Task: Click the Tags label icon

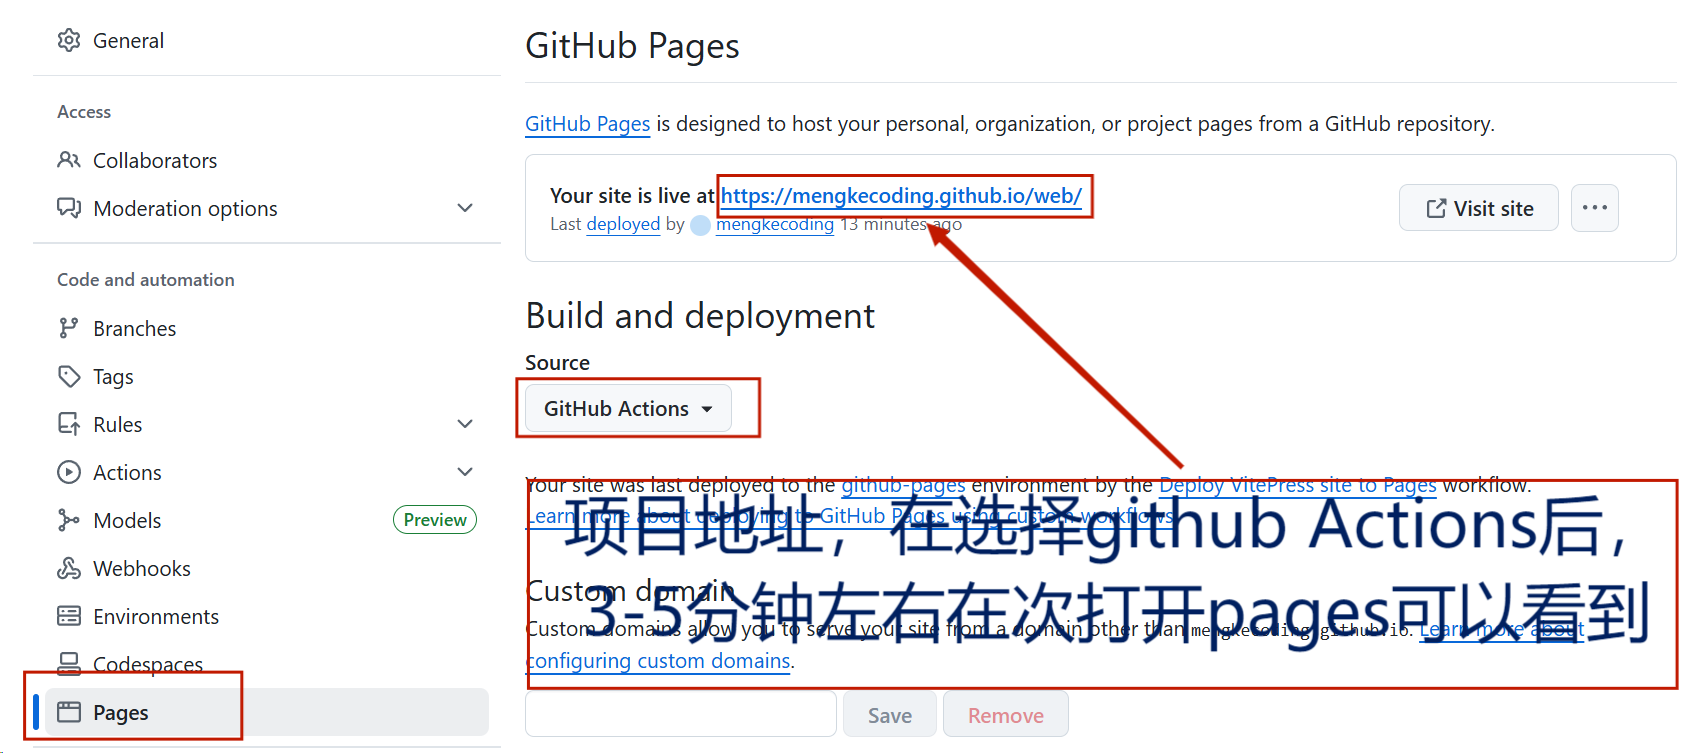Action: 69,376
